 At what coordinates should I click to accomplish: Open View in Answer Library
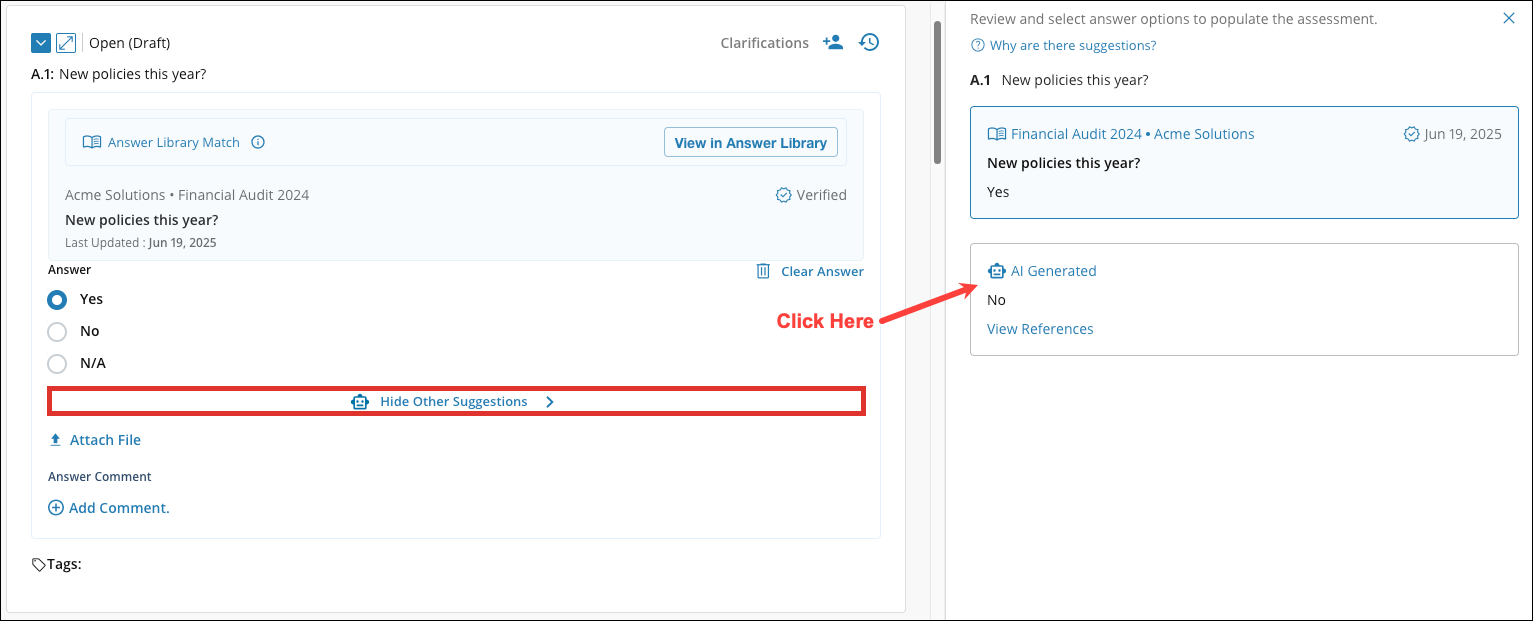click(x=751, y=142)
